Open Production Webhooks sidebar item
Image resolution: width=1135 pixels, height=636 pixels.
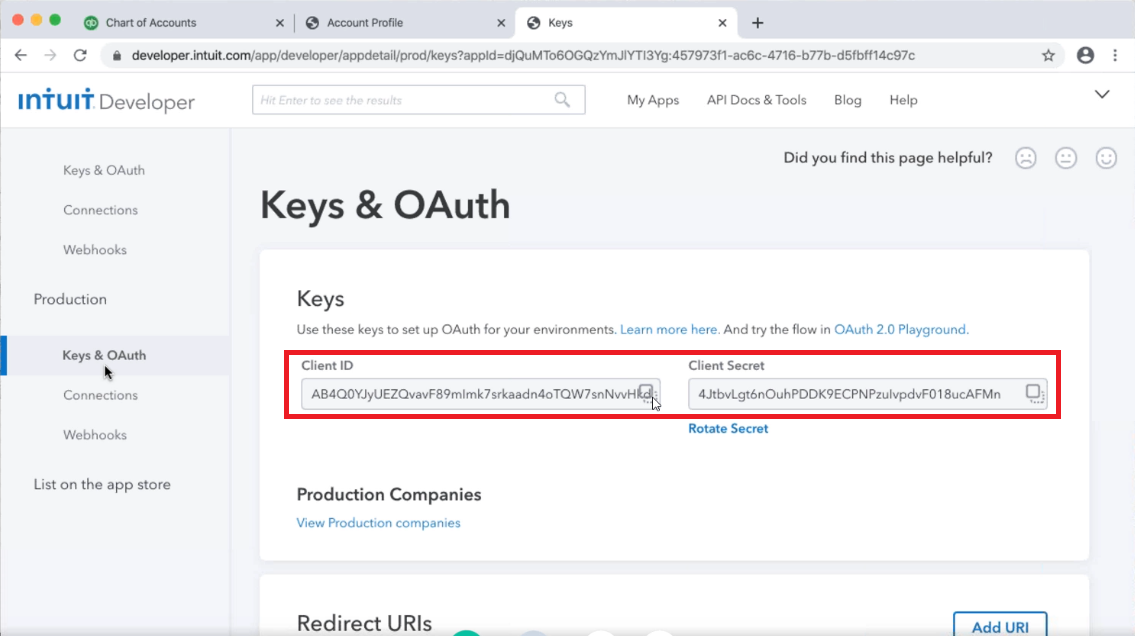point(95,435)
